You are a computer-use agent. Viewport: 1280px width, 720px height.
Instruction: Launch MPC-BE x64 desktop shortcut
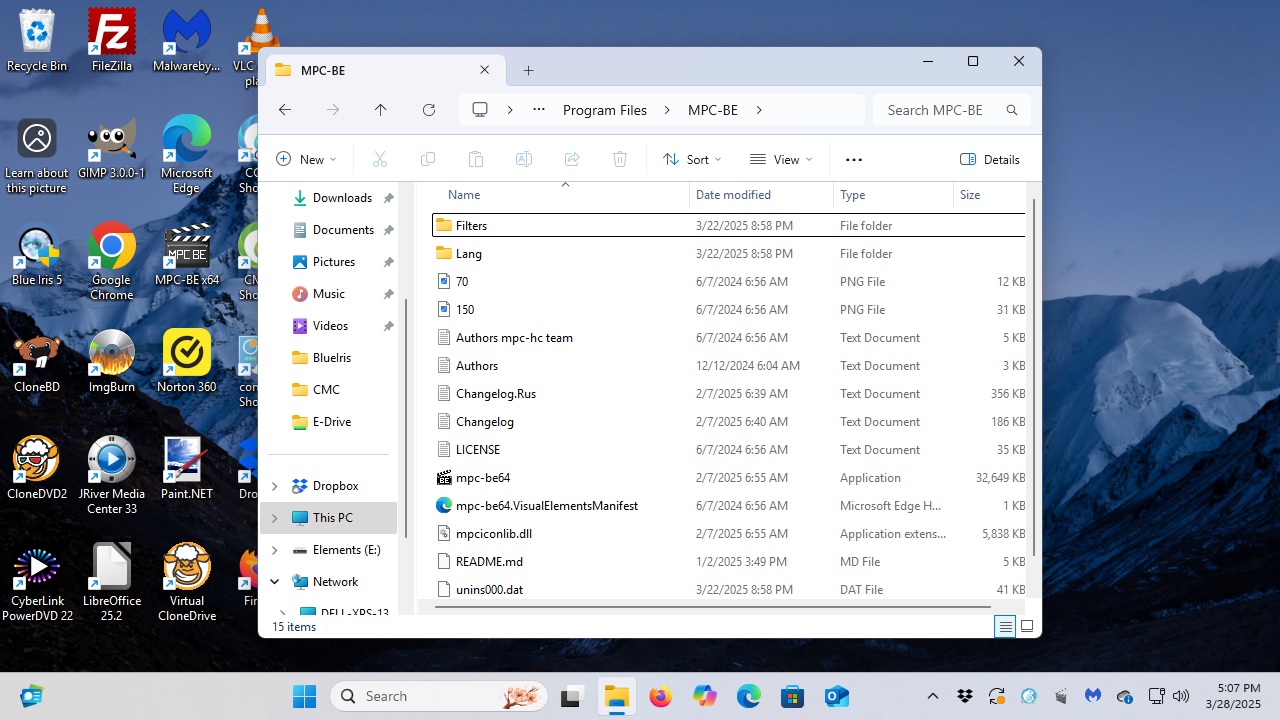tap(186, 255)
